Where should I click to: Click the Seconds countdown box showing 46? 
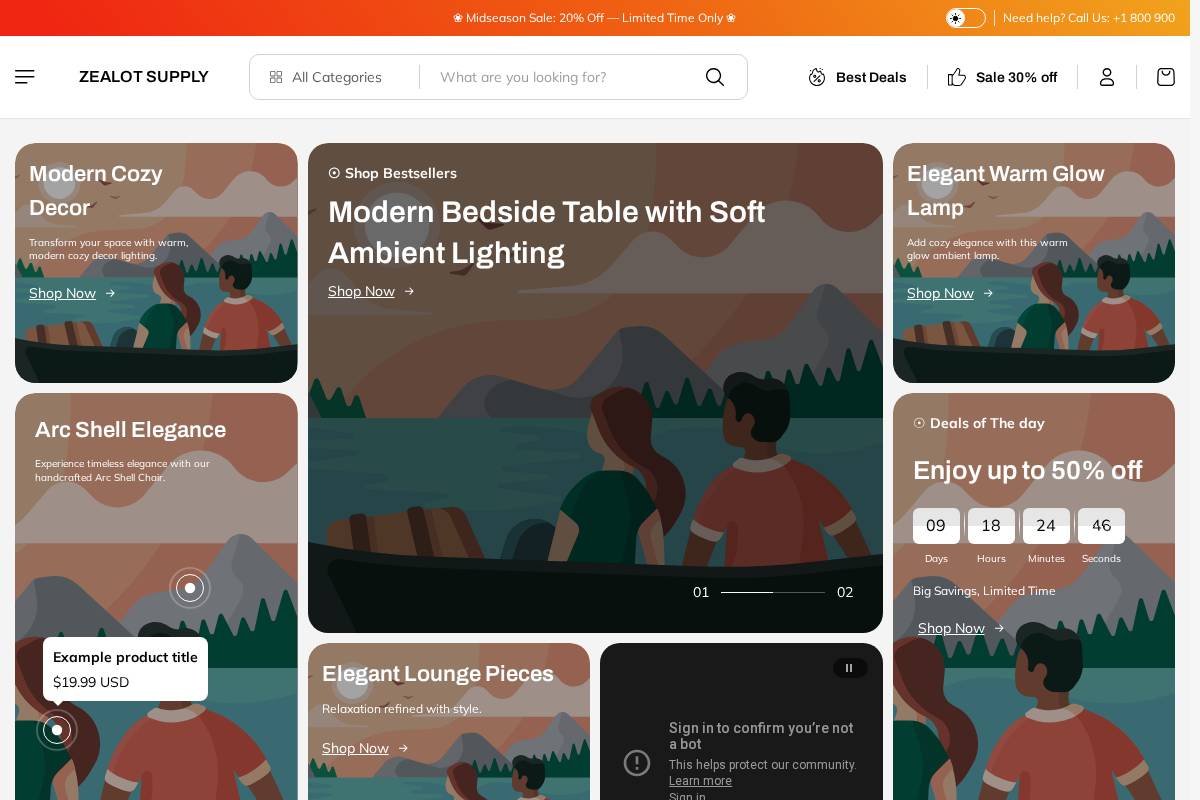(x=1101, y=526)
